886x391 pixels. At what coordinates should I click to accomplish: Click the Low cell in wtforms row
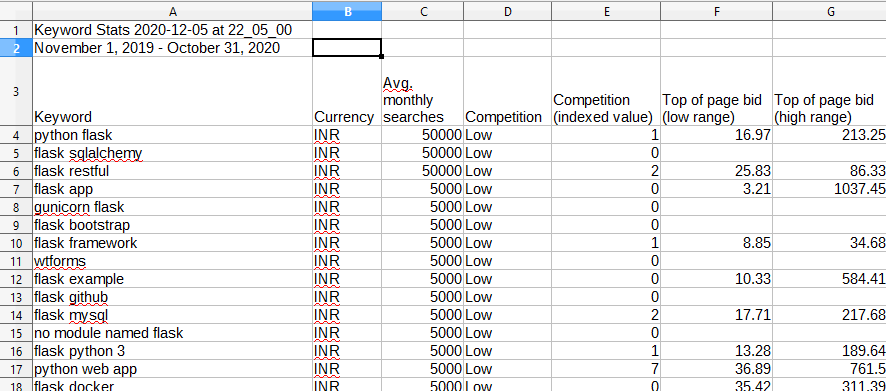click(507, 261)
